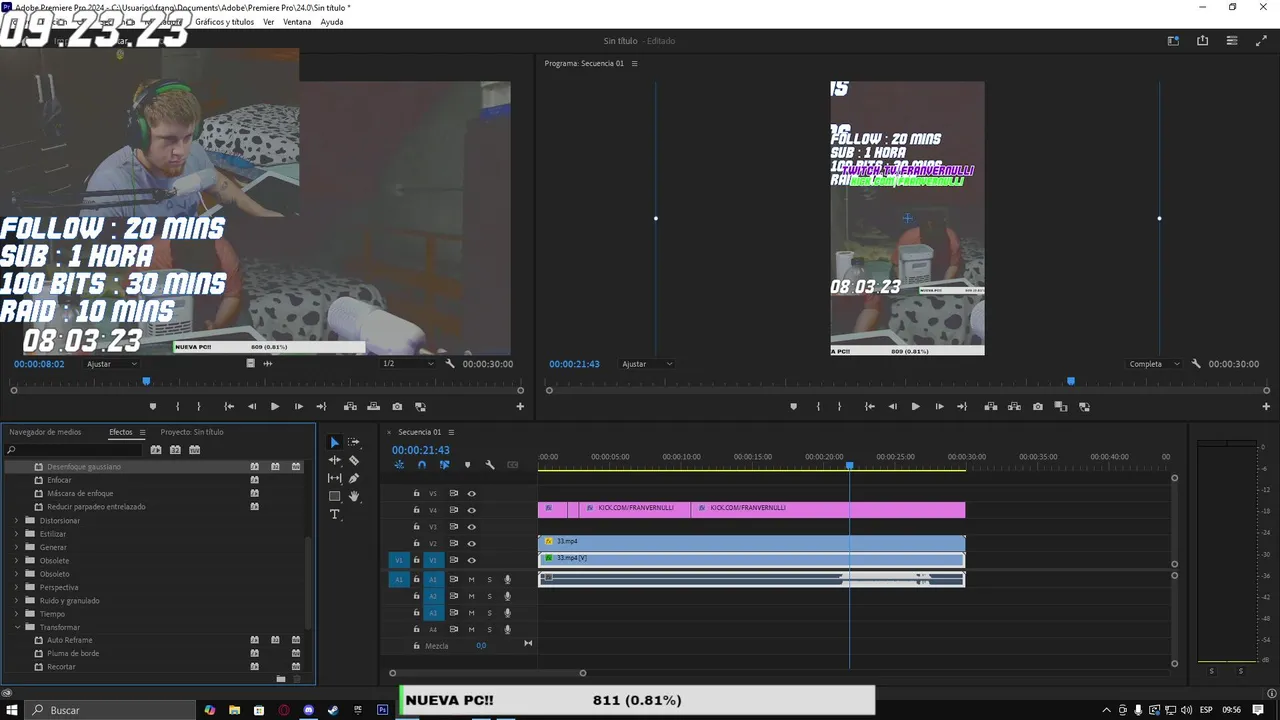Click Overwrite button in Source monitor
The width and height of the screenshot is (1280, 720).
[x=373, y=407]
